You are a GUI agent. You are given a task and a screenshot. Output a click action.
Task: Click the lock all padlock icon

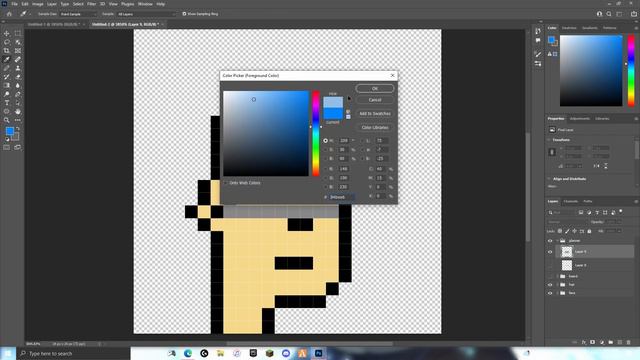click(589, 231)
